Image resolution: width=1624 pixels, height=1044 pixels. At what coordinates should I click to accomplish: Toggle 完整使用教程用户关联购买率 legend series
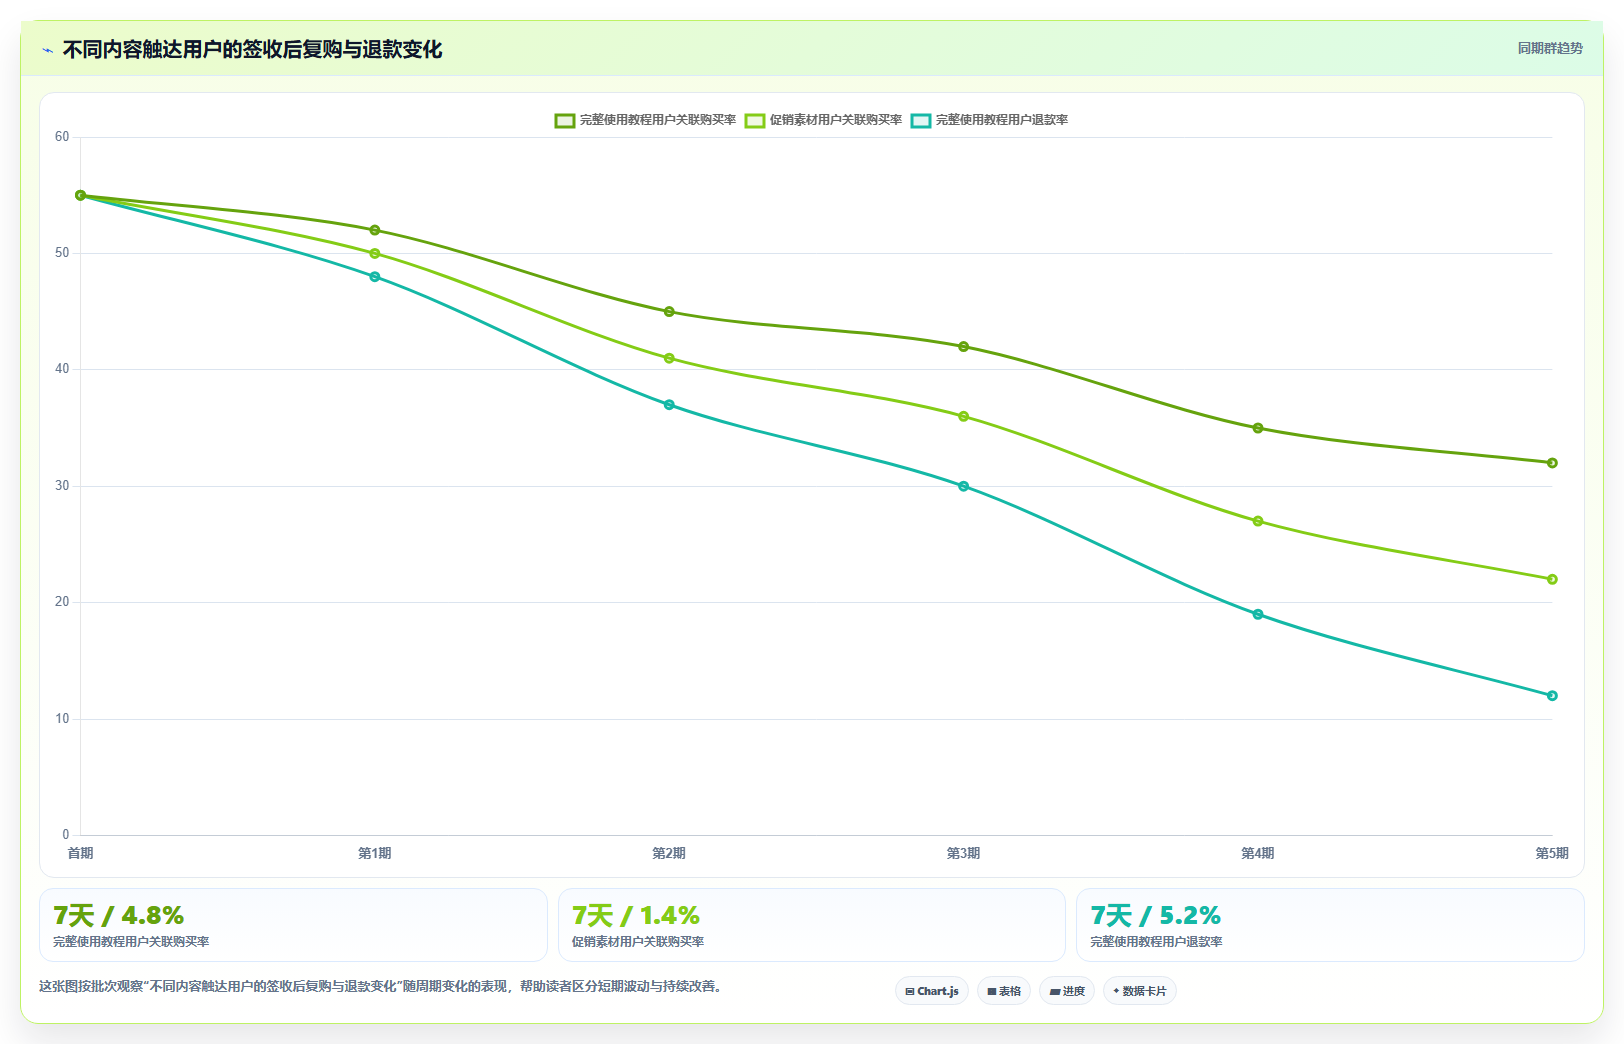[645, 120]
